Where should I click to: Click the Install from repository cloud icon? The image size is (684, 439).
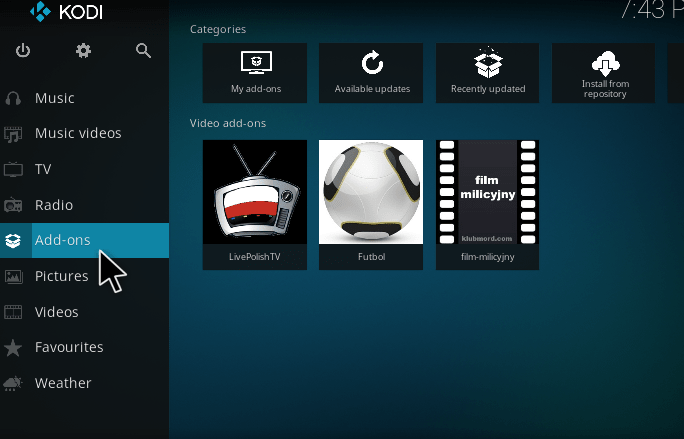click(x=605, y=63)
